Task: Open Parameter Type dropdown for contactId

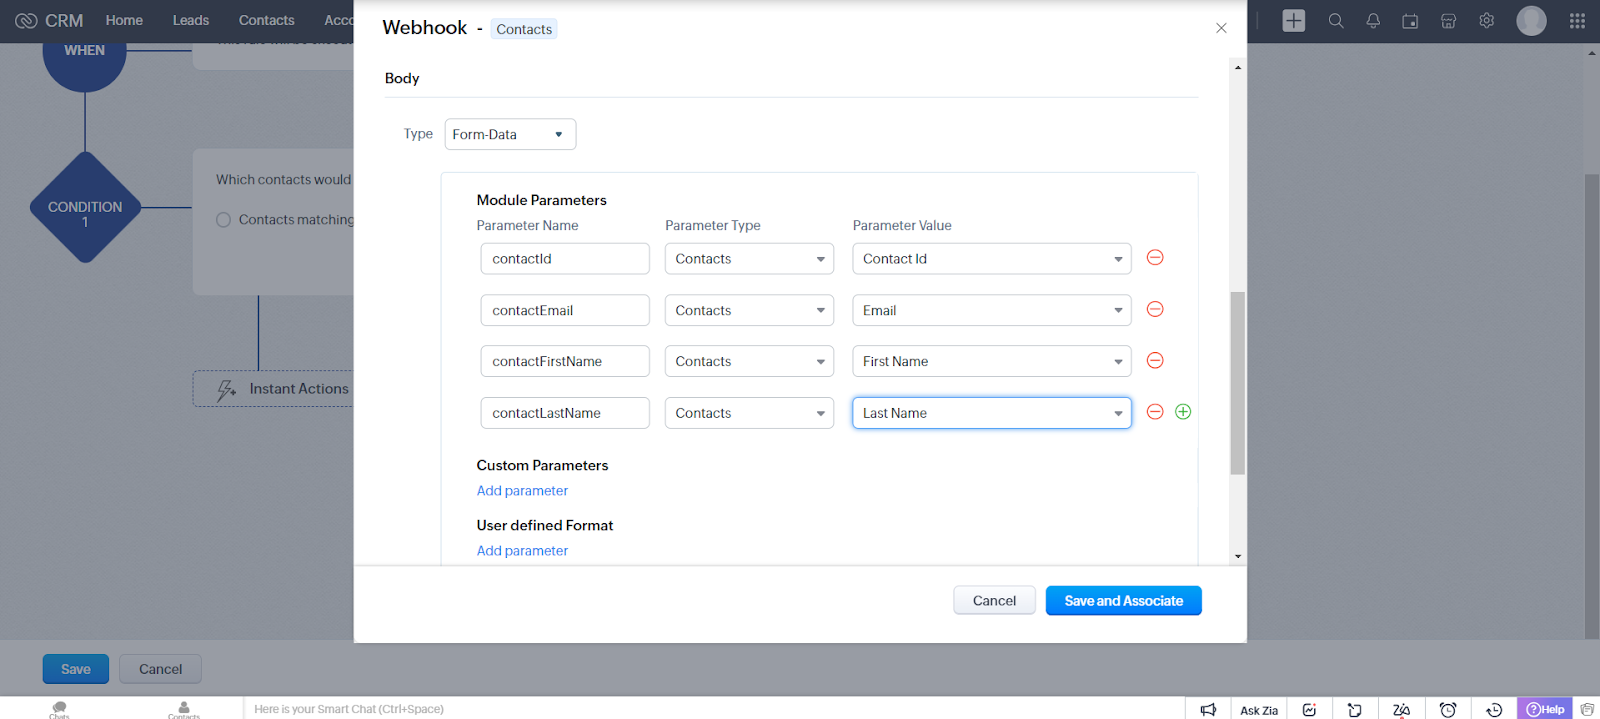Action: (x=749, y=259)
